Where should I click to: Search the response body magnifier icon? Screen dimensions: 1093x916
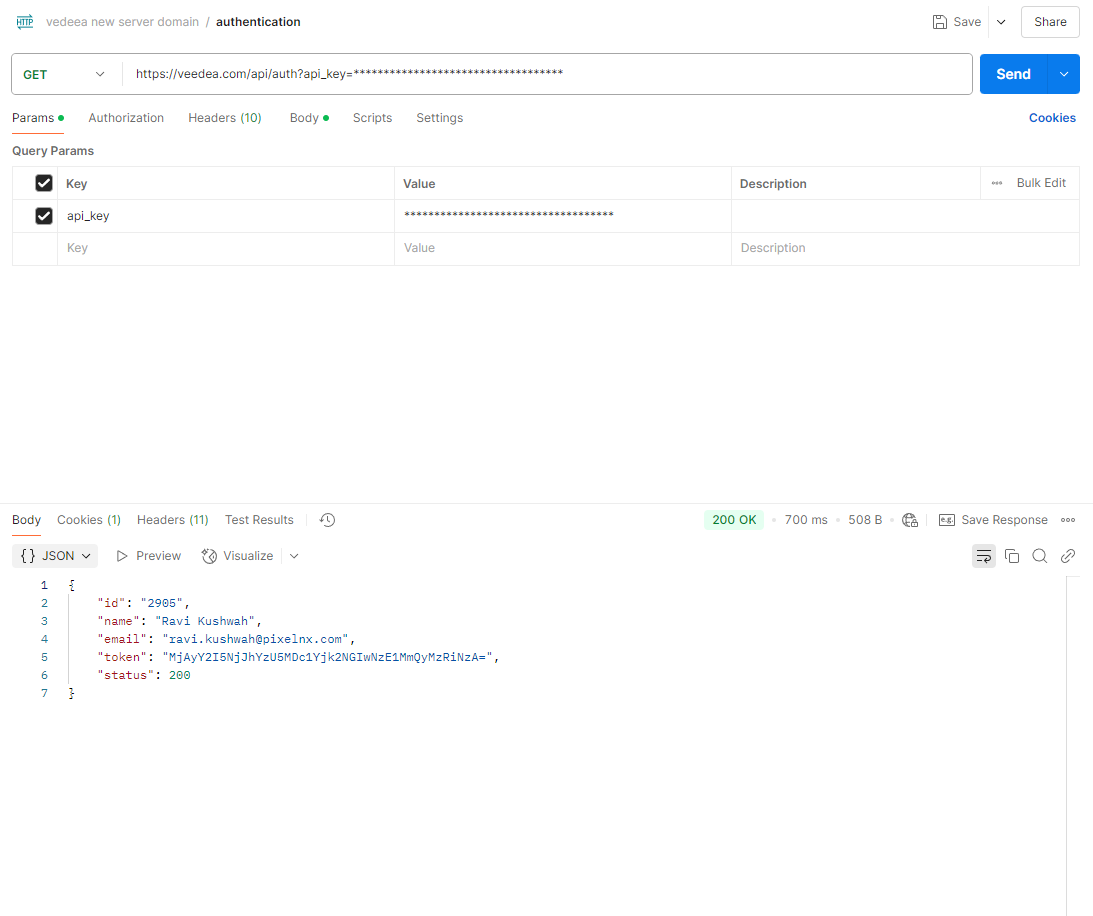[x=1039, y=556]
